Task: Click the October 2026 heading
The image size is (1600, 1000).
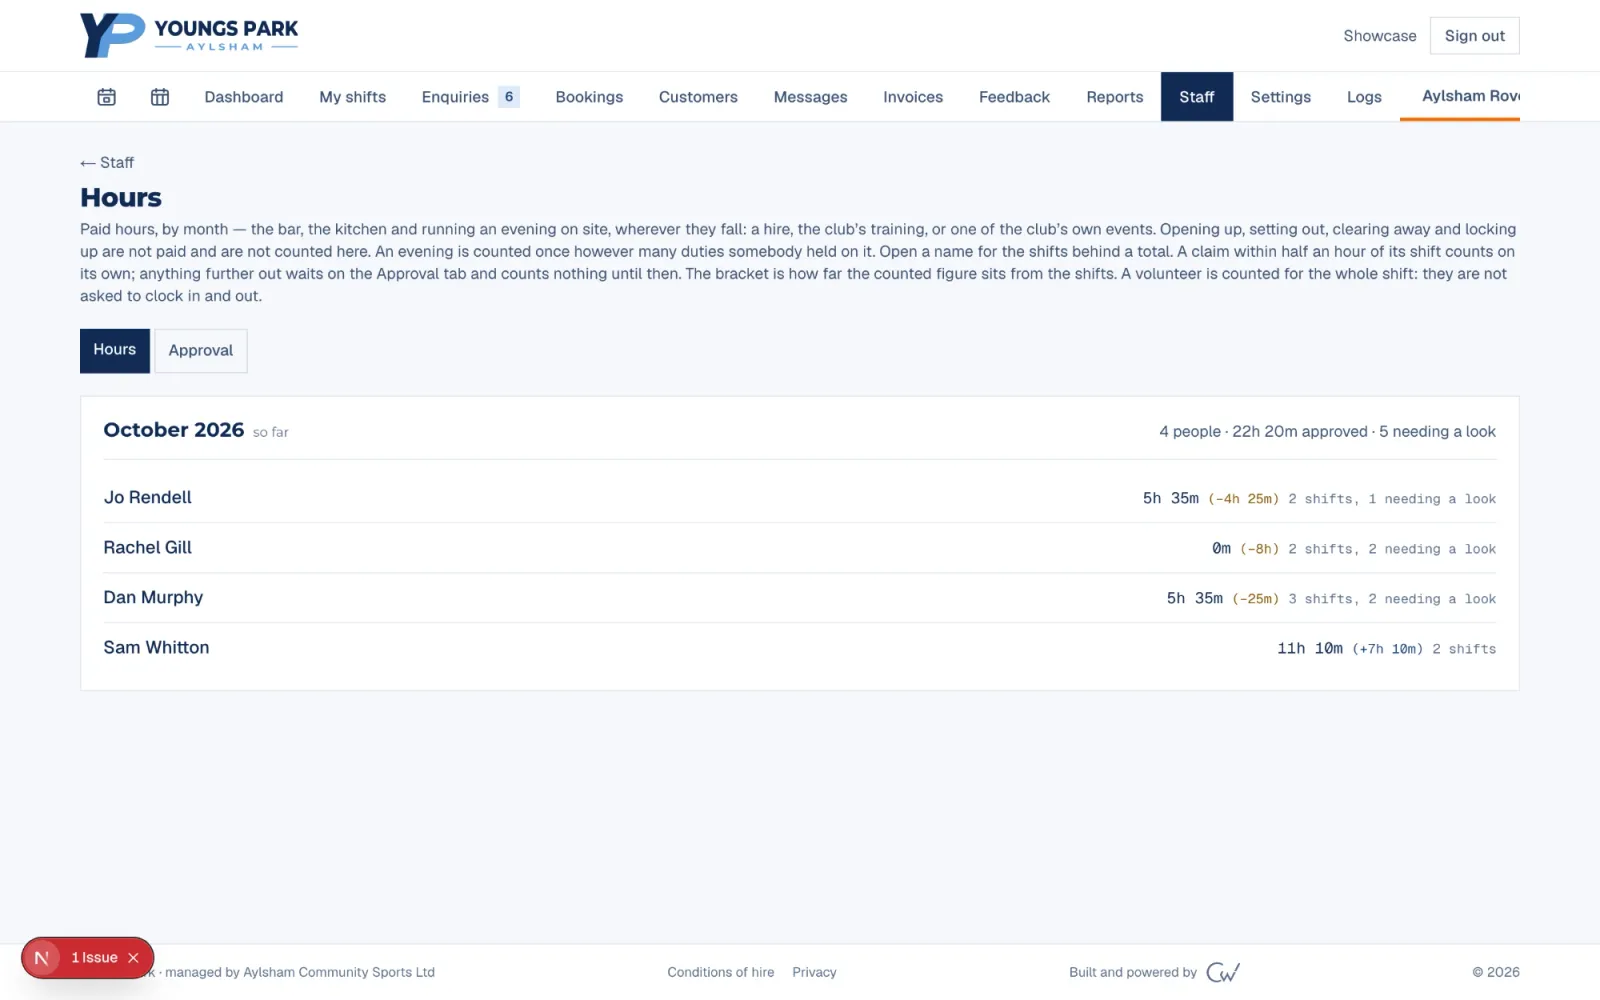Action: 174,430
